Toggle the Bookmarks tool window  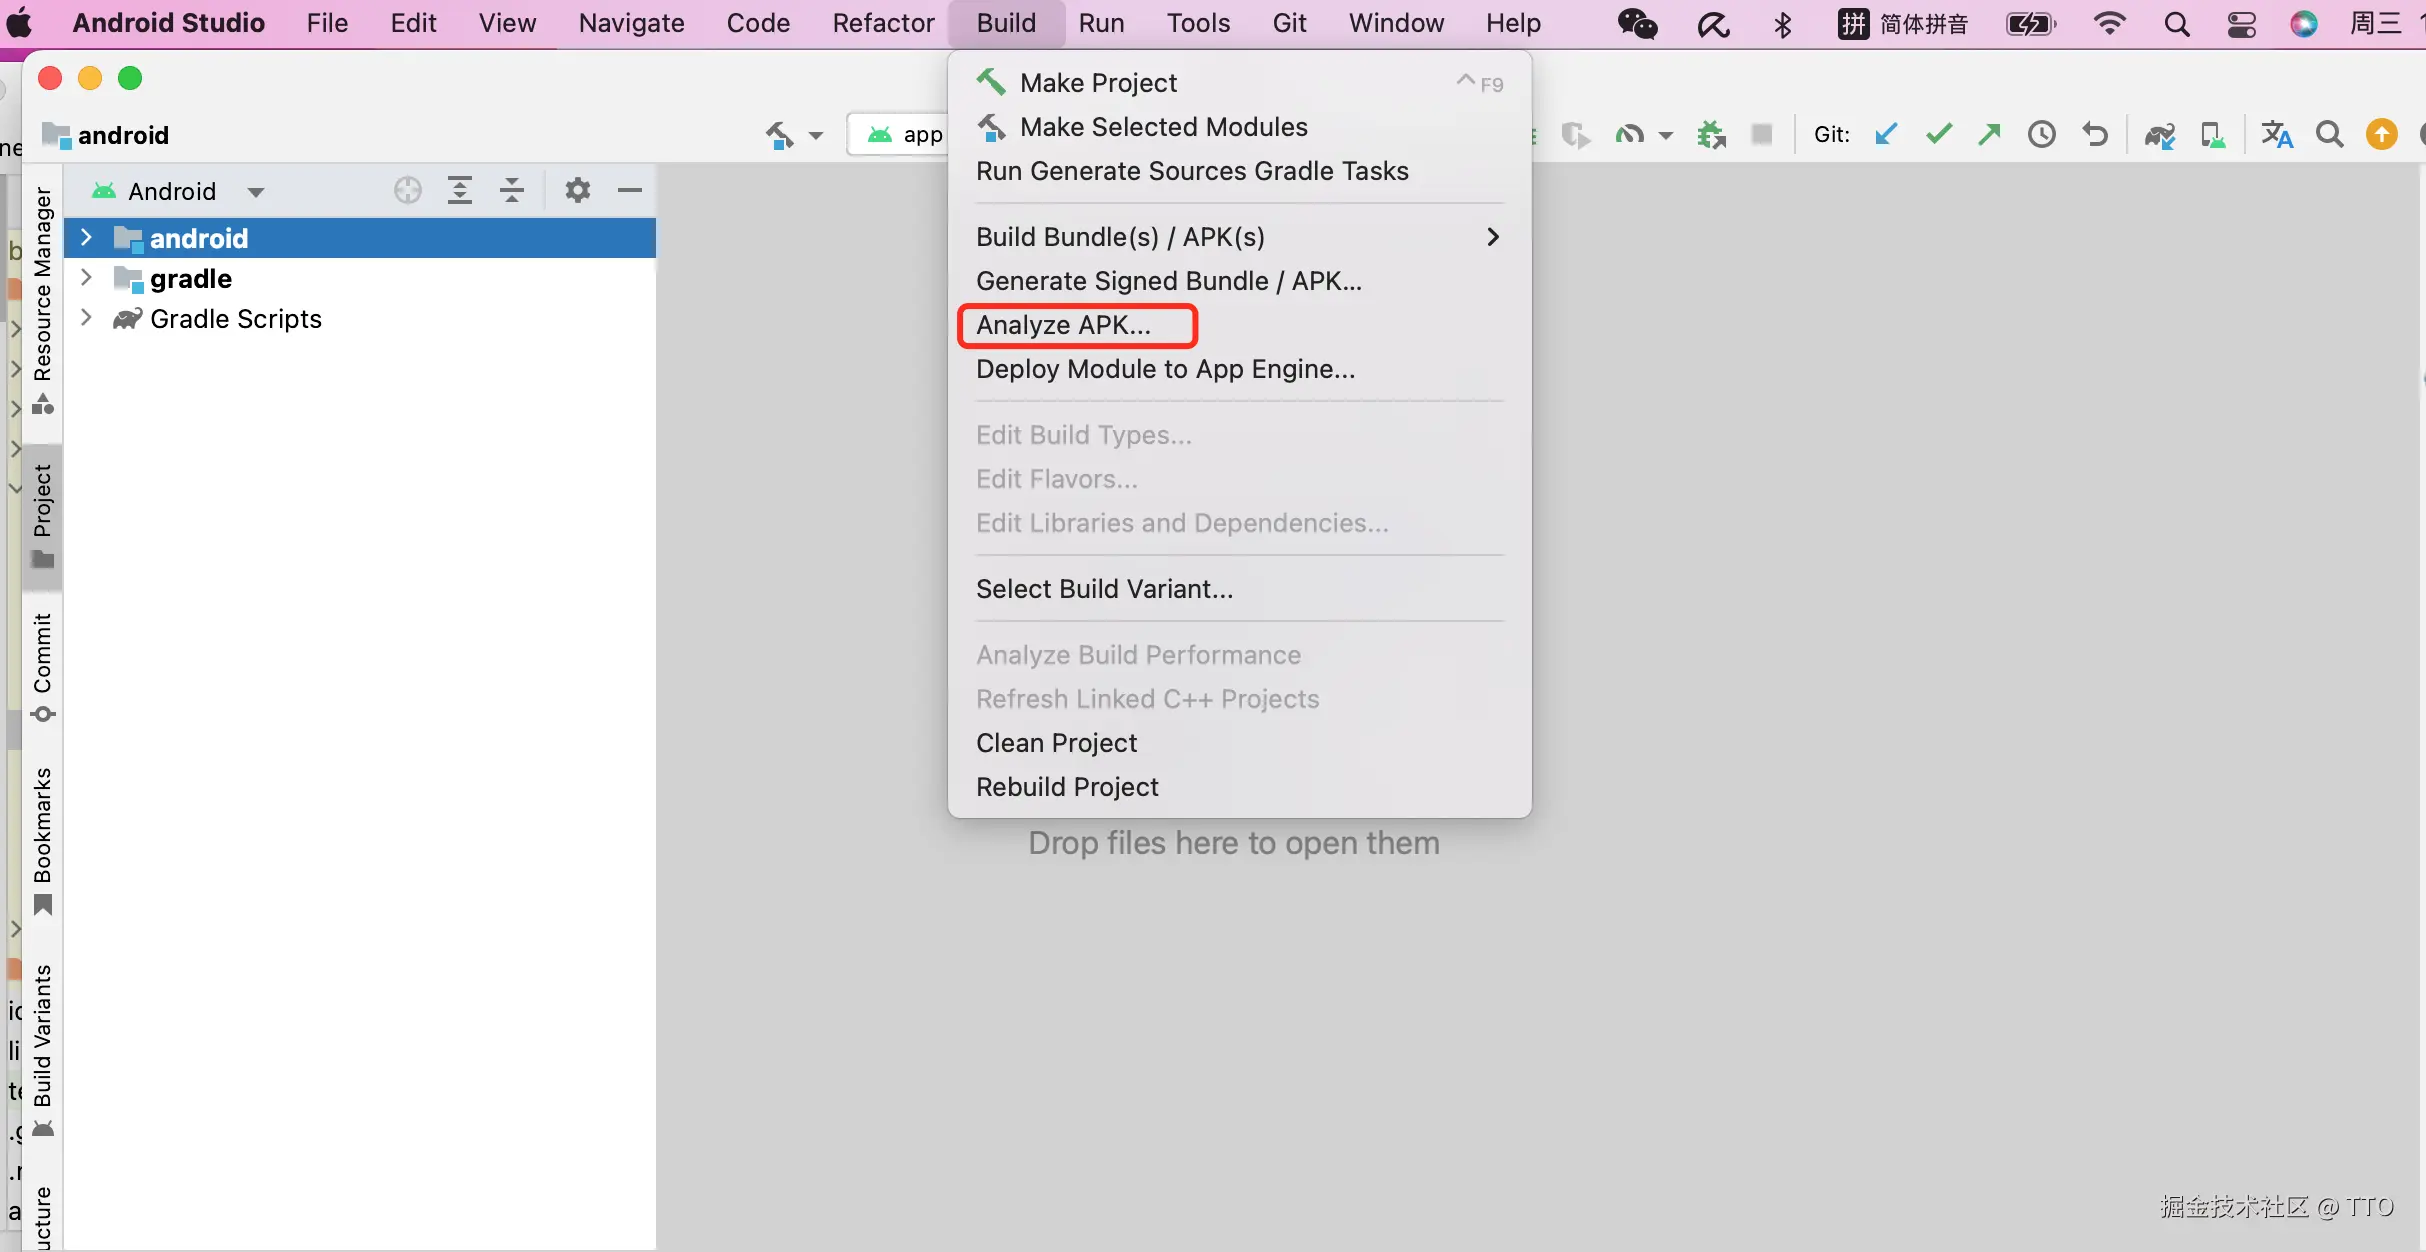(42, 838)
